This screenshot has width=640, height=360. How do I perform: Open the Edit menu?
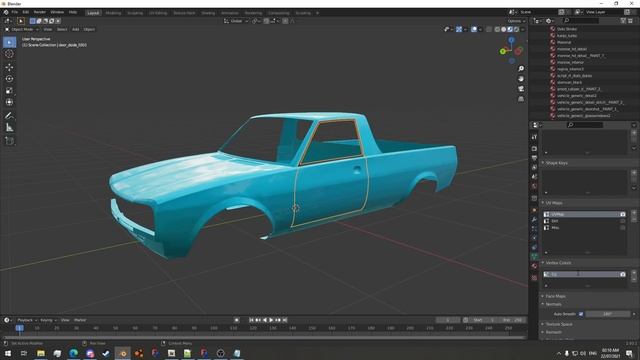click(x=26, y=12)
